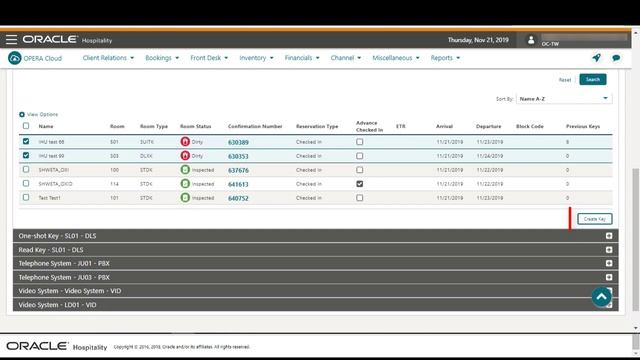Viewport: 640px width, 360px height.
Task: Toggle the select-all rows checkbox
Action: [26, 126]
